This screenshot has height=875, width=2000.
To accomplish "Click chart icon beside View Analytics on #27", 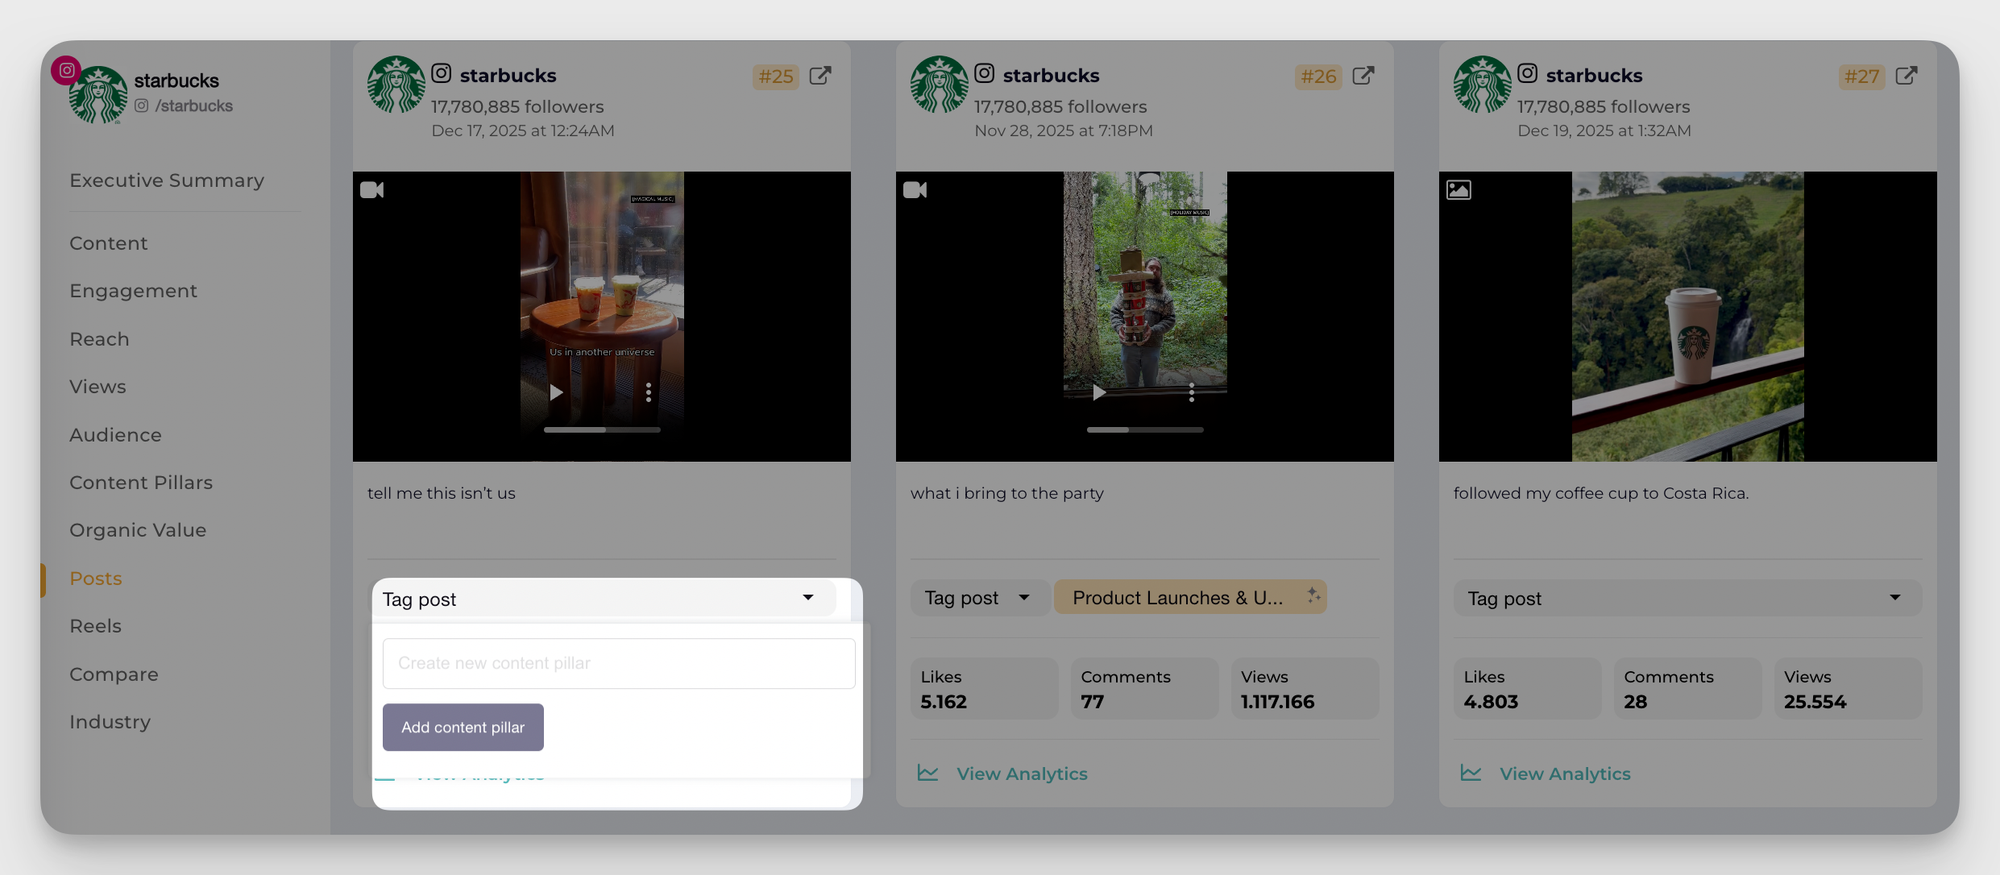I will pos(1471,773).
